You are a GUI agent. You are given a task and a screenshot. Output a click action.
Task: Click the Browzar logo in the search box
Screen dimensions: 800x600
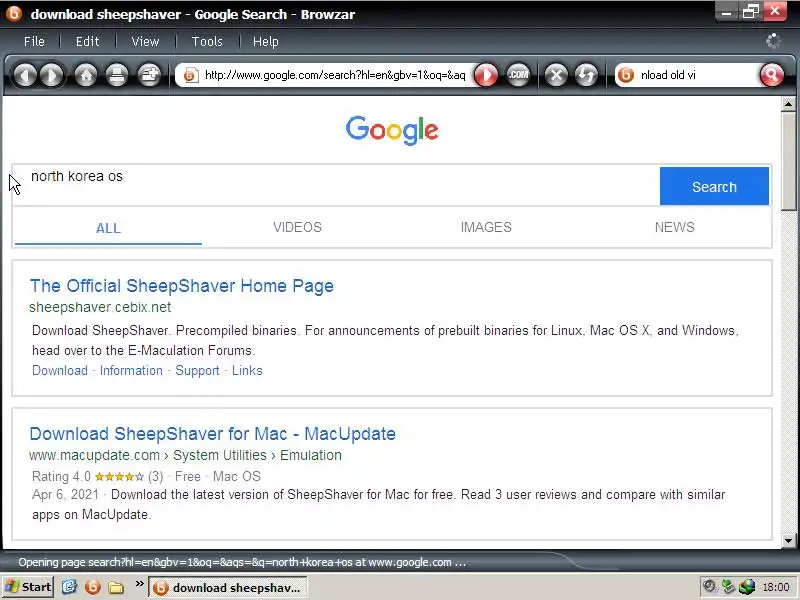tap(626, 76)
